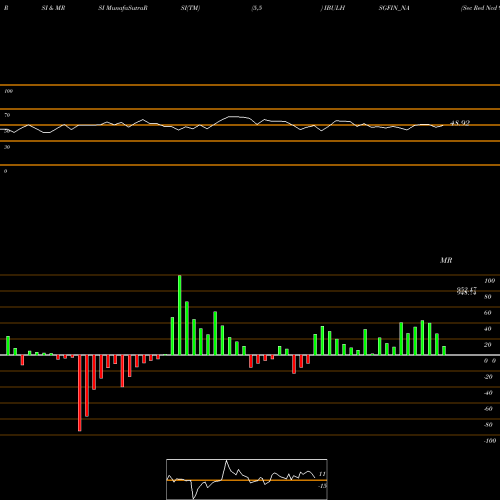Click the MR axis label -20
Image resolution: width=500 pixels, height=500 pixels.
pos(488,377)
